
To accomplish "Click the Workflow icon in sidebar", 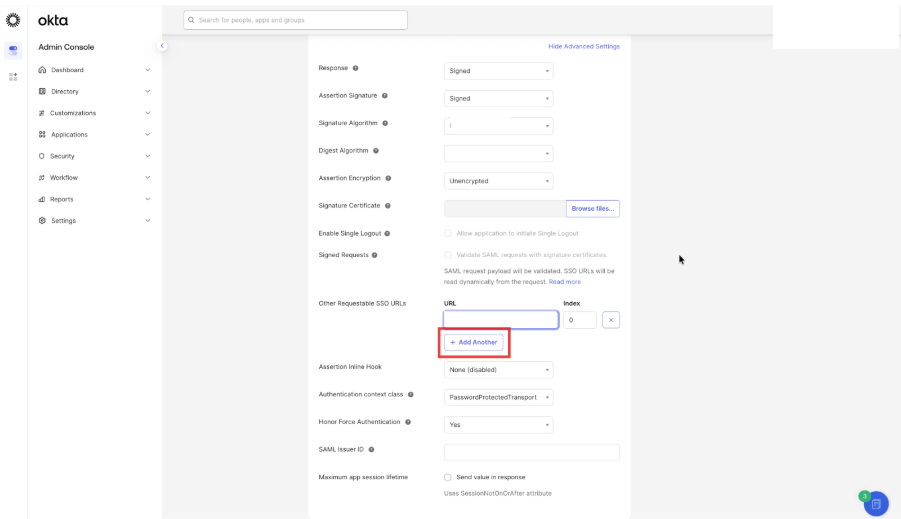I will coord(41,178).
